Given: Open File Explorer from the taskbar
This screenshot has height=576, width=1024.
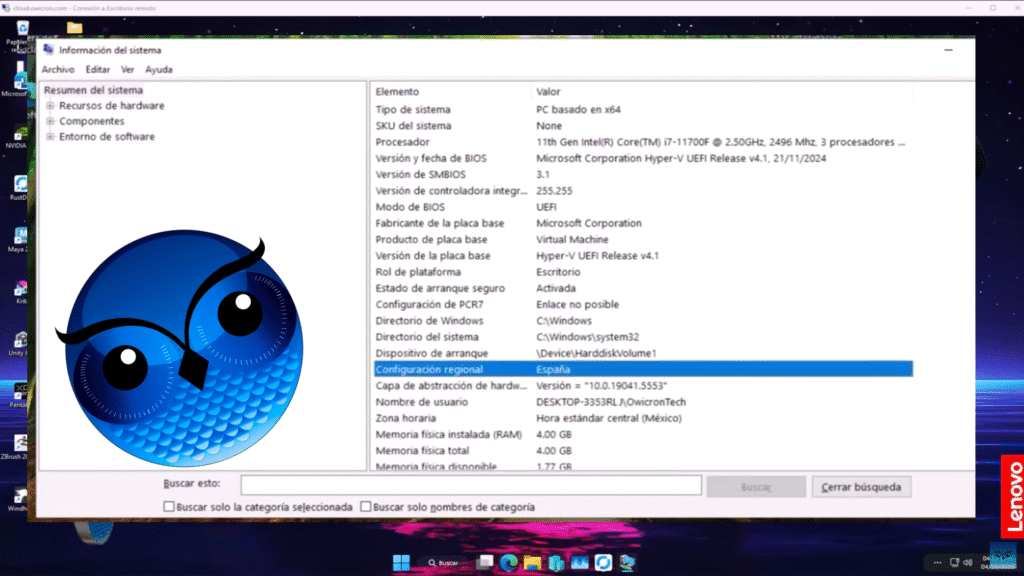Looking at the screenshot, I should pyautogui.click(x=532, y=562).
